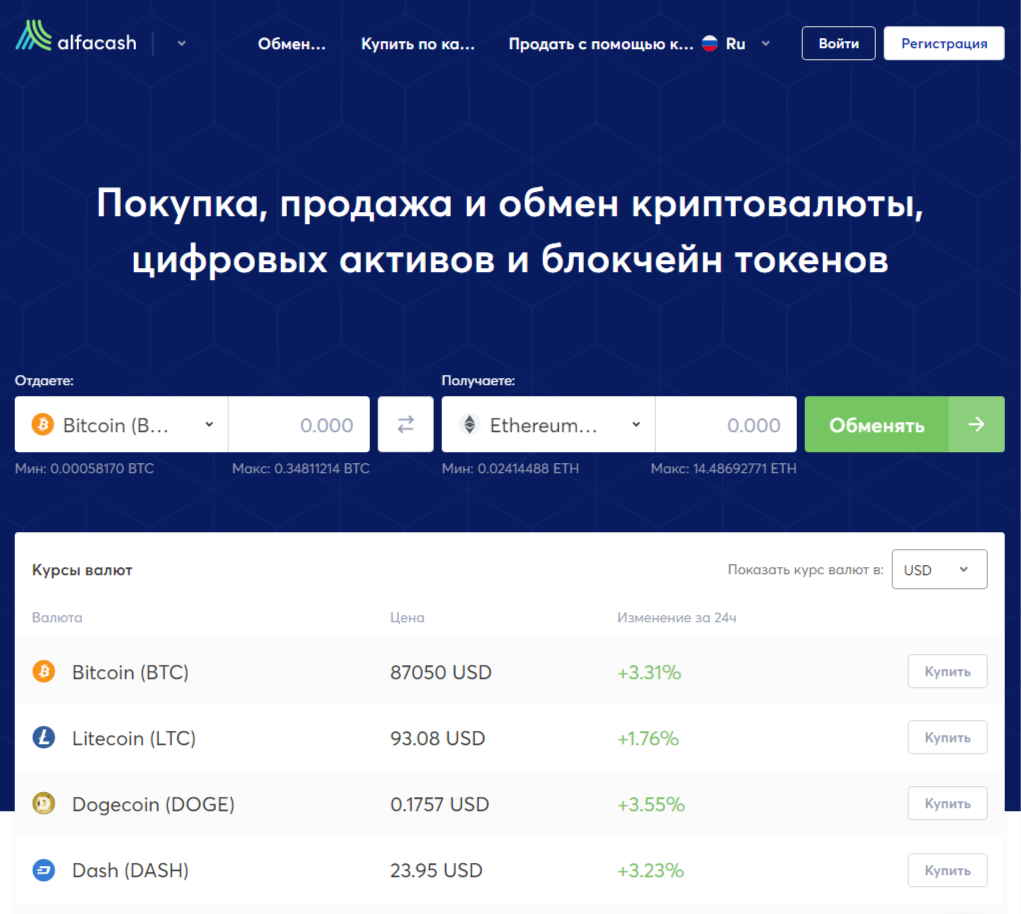Click the Мин: 0.00058170 BTC text

click(85, 469)
